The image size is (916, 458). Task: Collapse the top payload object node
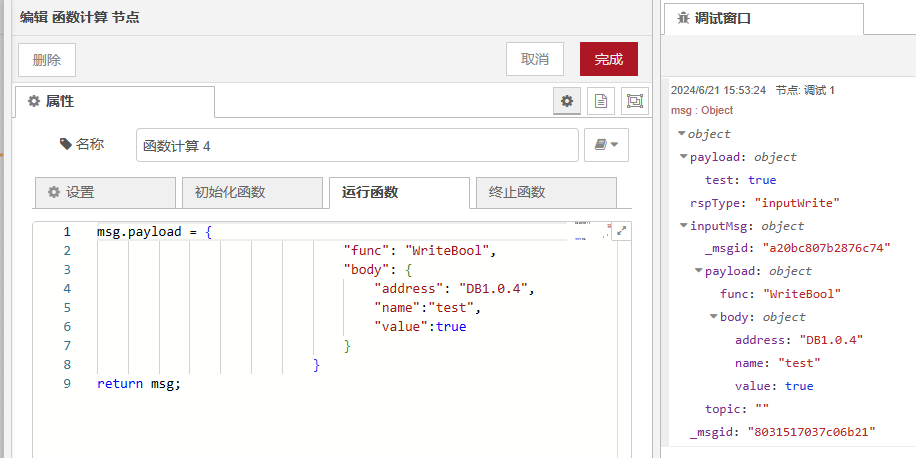[683, 157]
